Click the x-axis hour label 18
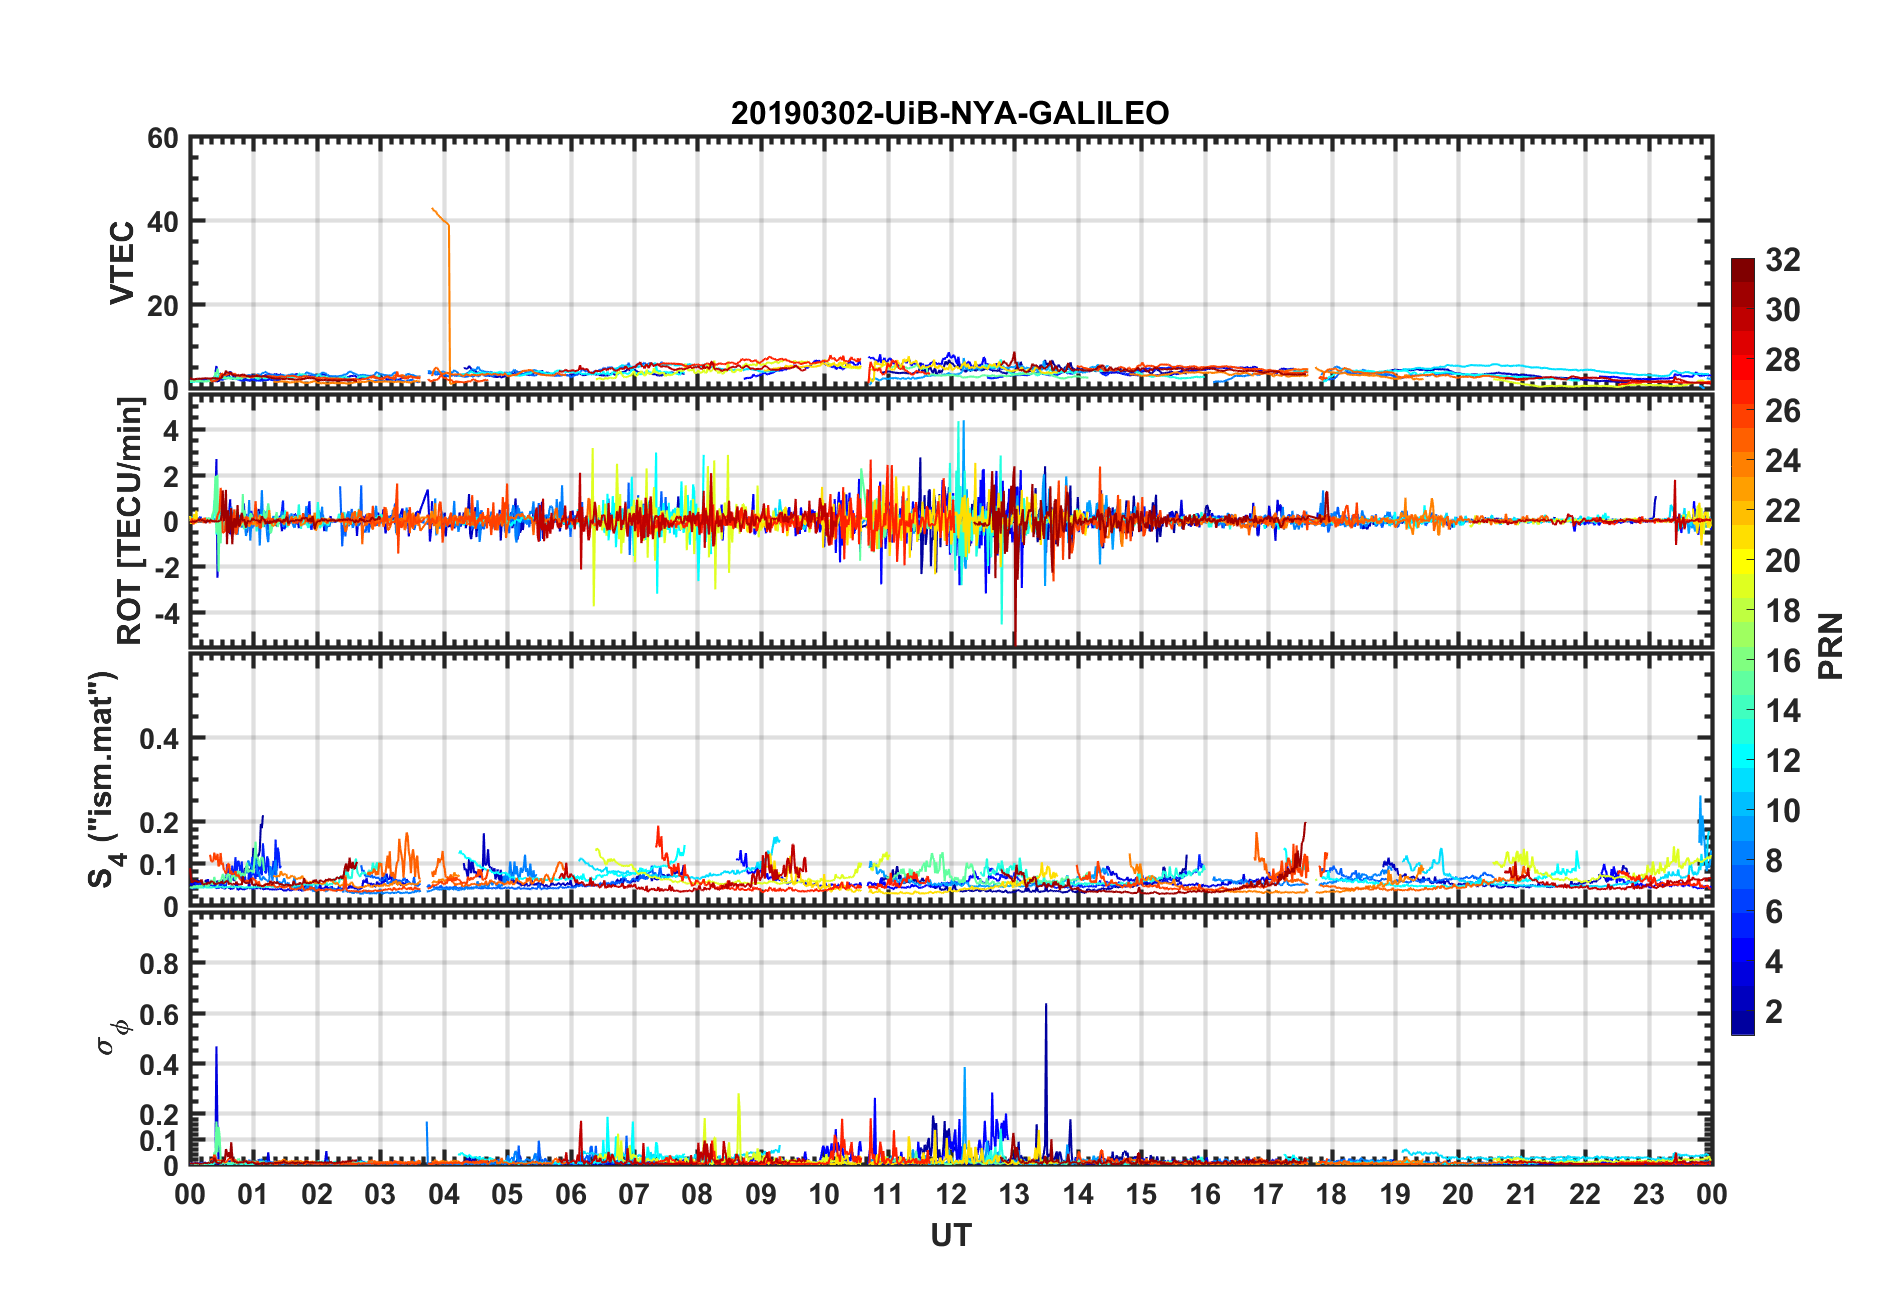 [1331, 1195]
